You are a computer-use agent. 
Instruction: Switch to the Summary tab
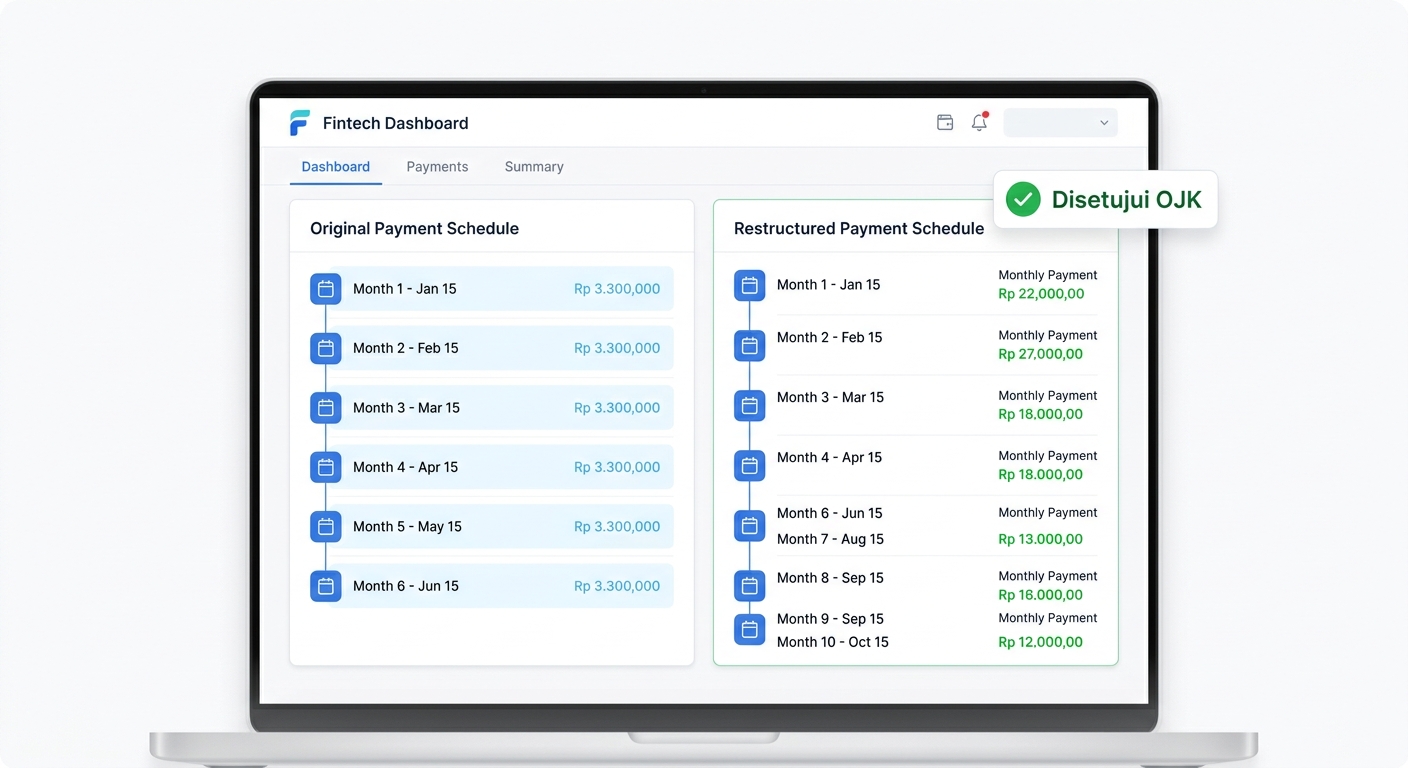tap(534, 167)
